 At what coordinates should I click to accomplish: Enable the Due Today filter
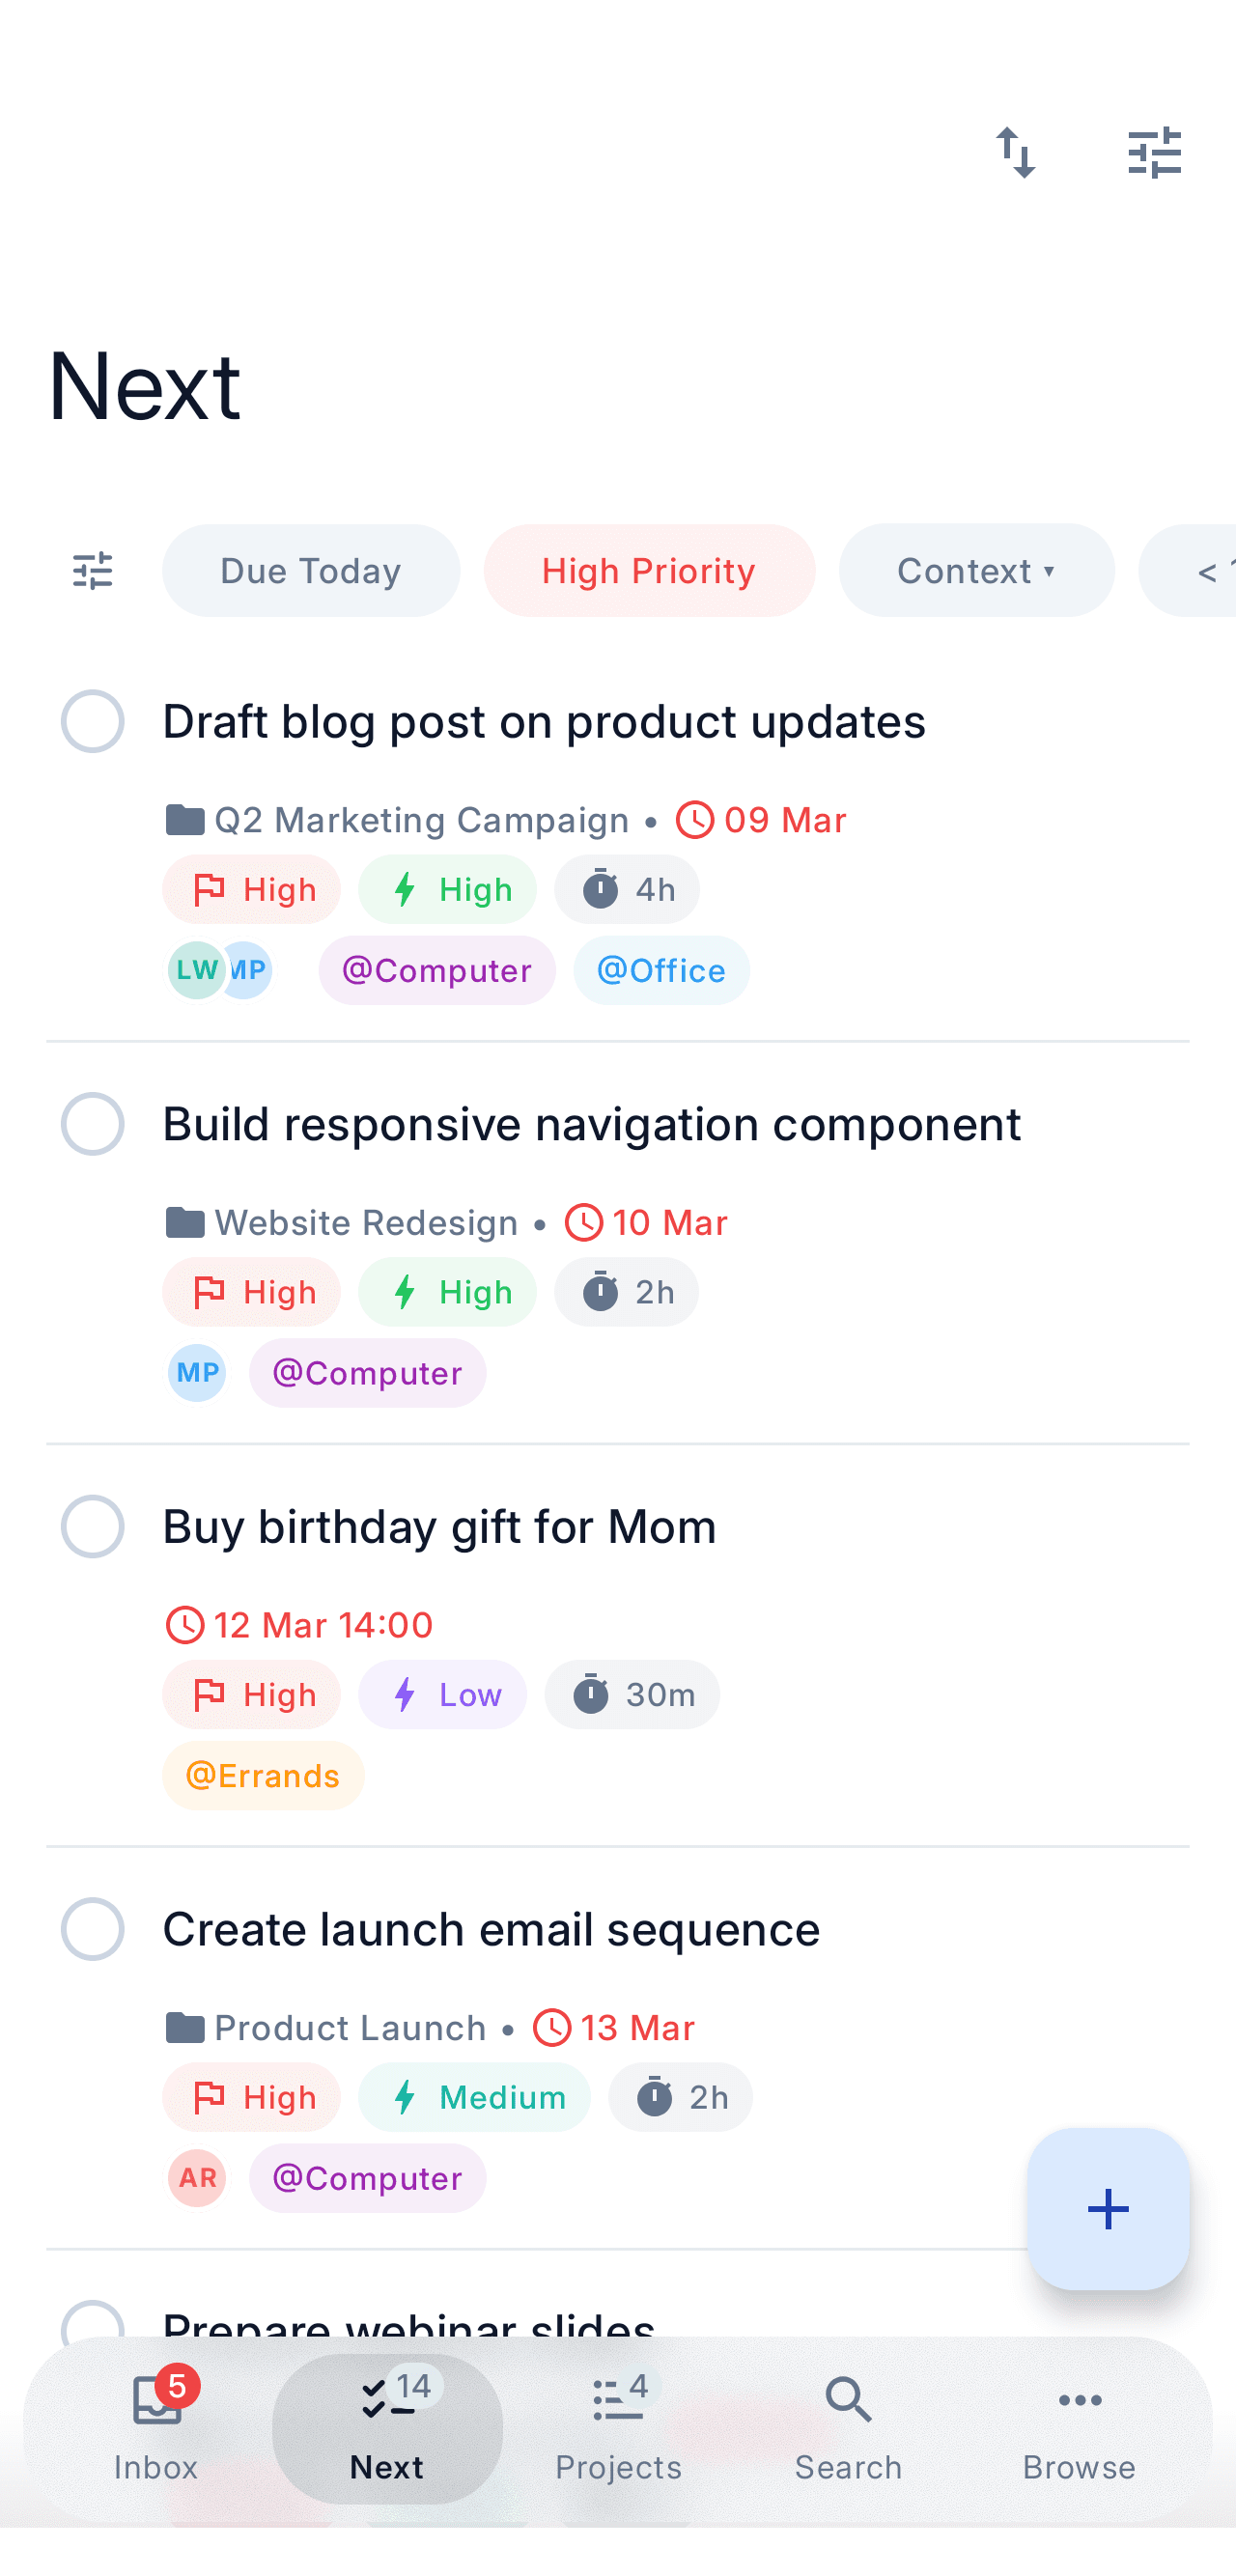click(310, 570)
